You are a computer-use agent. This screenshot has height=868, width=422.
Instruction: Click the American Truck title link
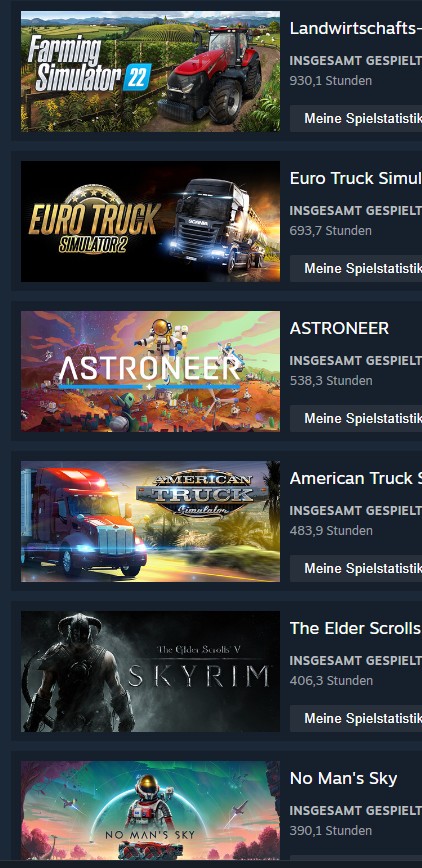[x=356, y=478]
